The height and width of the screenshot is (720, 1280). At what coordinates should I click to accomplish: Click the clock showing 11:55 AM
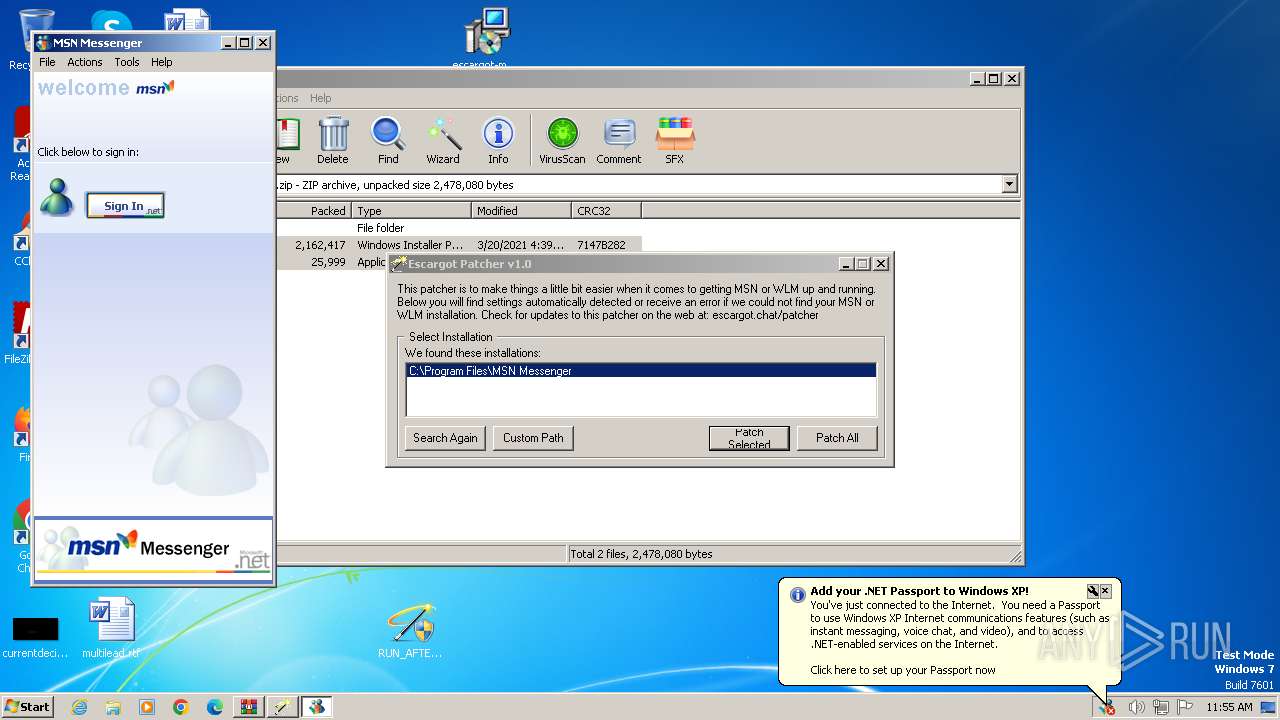point(1229,707)
